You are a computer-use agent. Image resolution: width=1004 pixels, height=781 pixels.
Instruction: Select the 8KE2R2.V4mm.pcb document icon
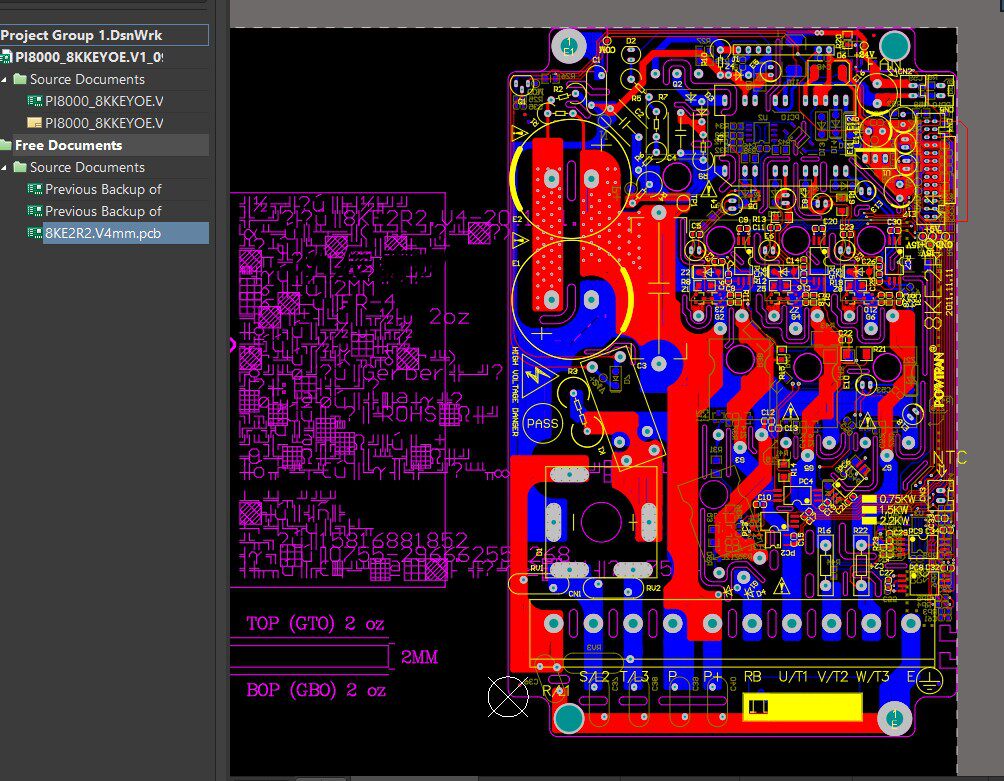(x=34, y=232)
